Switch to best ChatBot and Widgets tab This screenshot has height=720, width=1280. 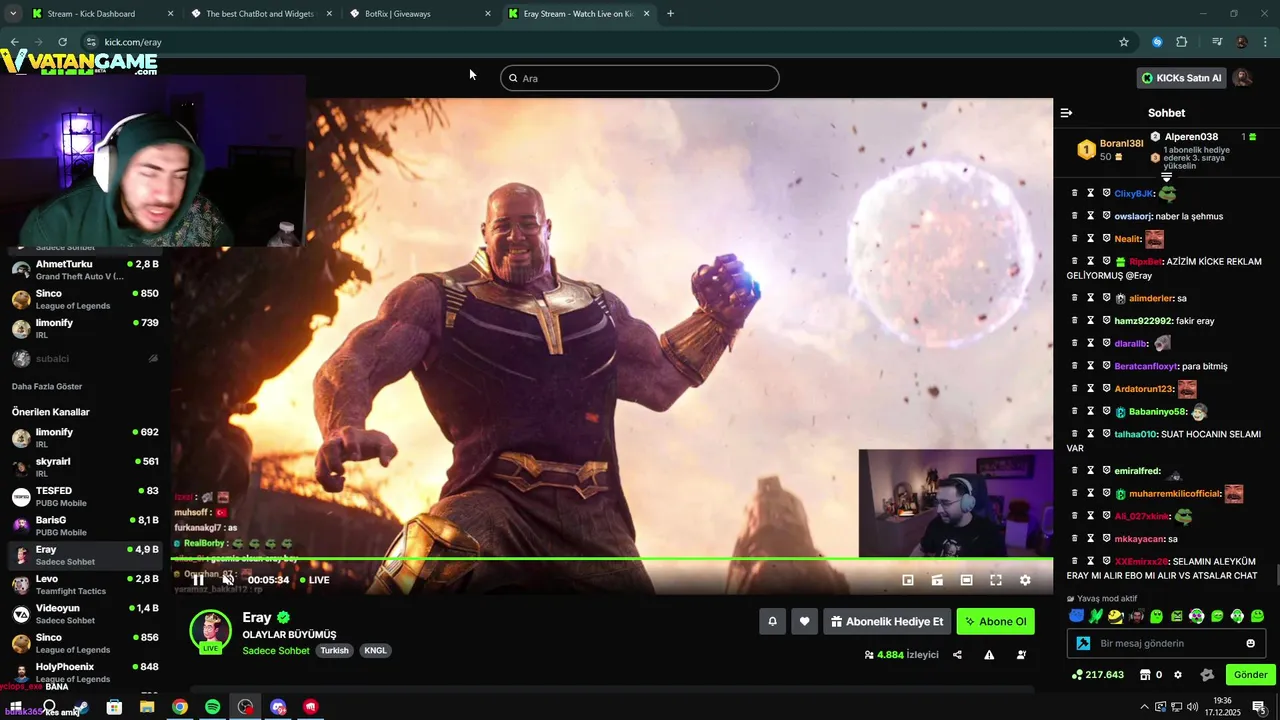pyautogui.click(x=260, y=14)
